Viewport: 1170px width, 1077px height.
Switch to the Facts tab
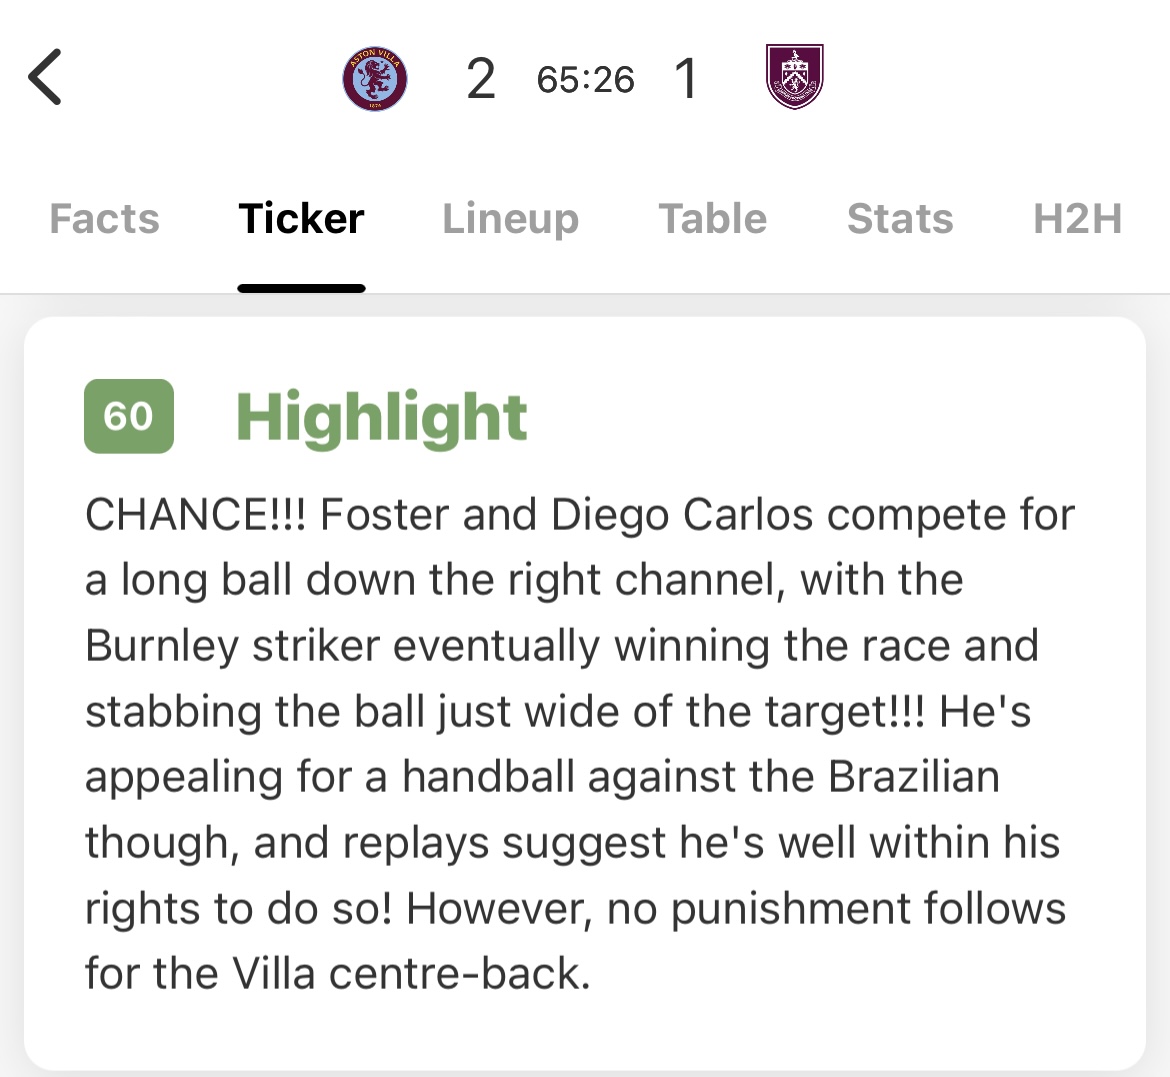tap(104, 219)
